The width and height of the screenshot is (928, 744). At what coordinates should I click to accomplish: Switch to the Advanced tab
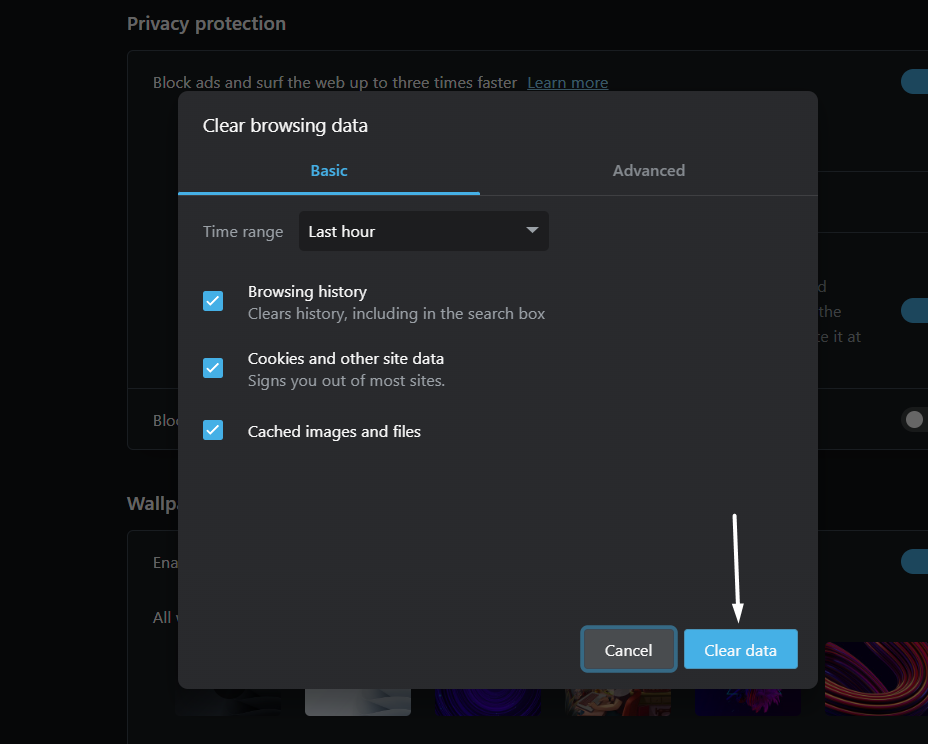[648, 171]
